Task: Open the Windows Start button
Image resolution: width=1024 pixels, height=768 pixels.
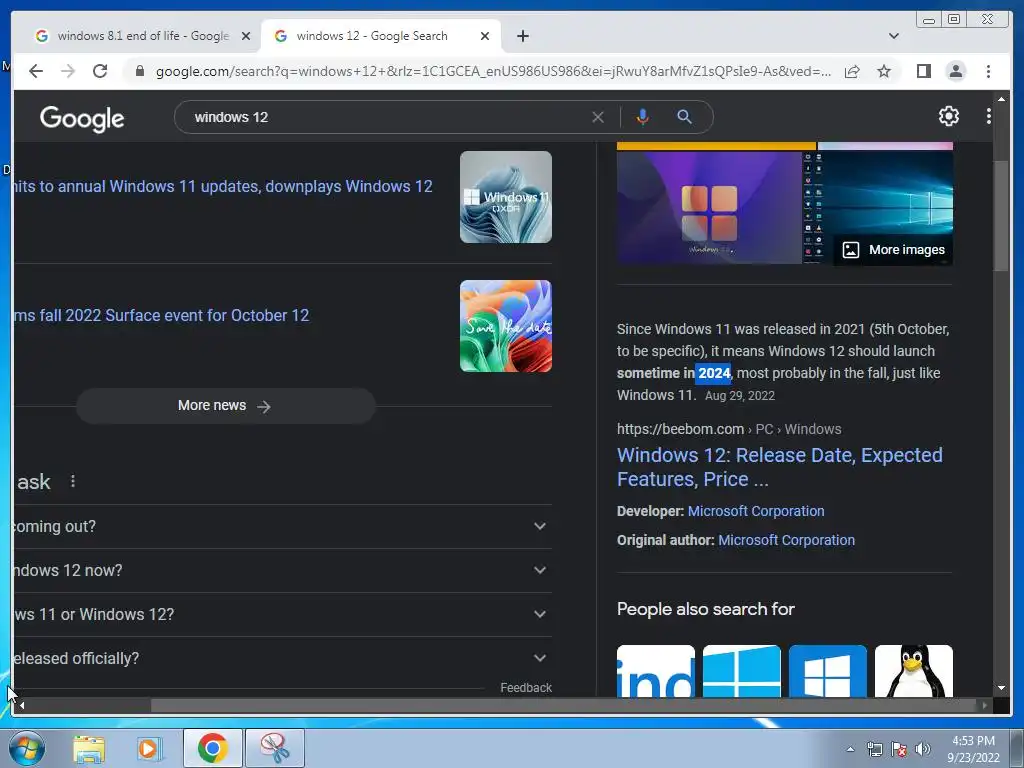Action: 27,748
